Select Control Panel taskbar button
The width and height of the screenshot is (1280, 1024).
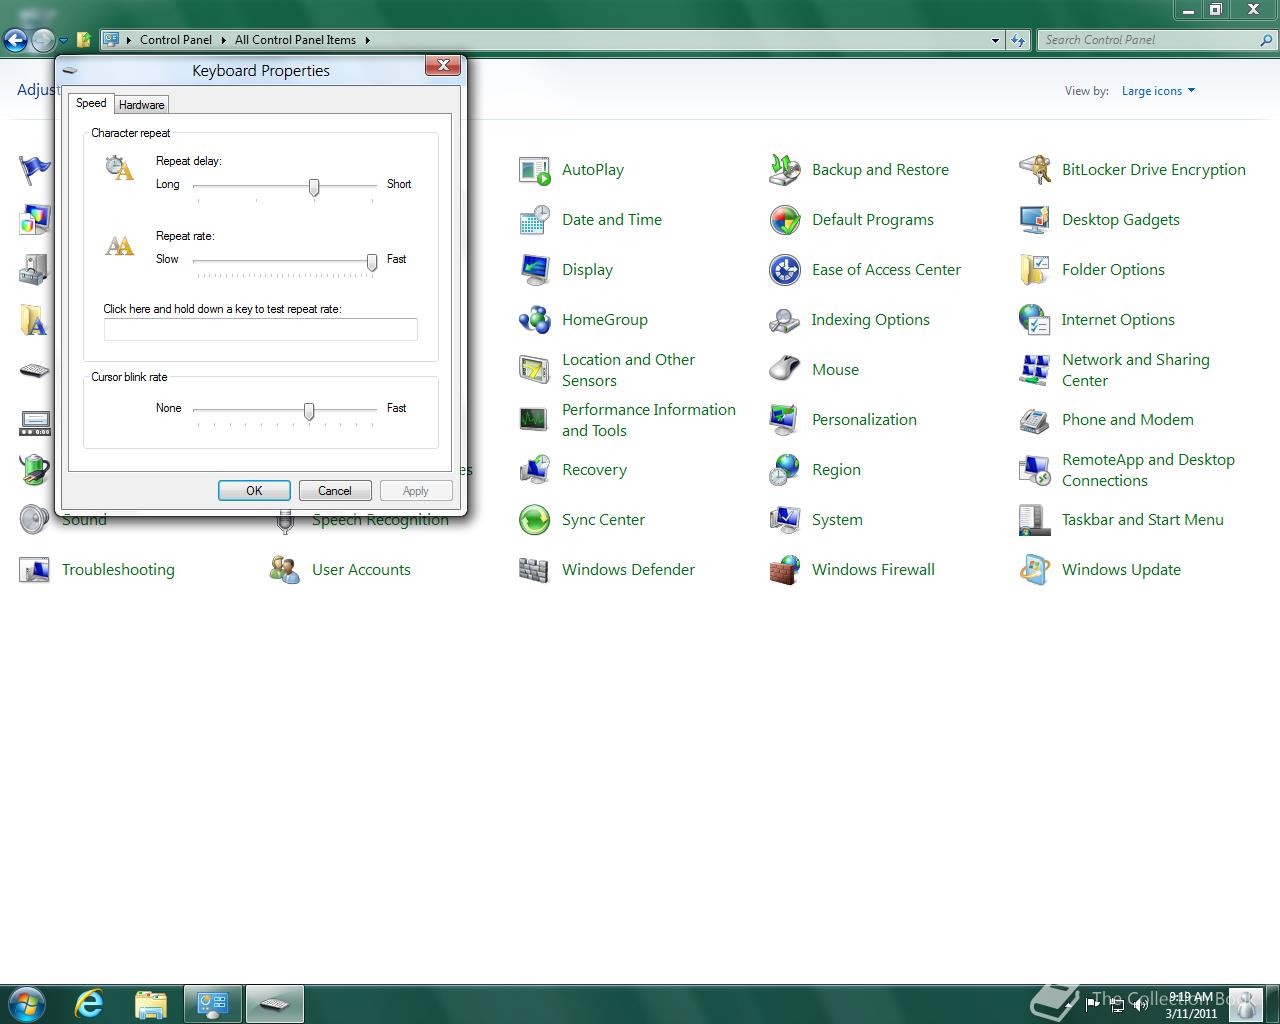coord(213,1004)
